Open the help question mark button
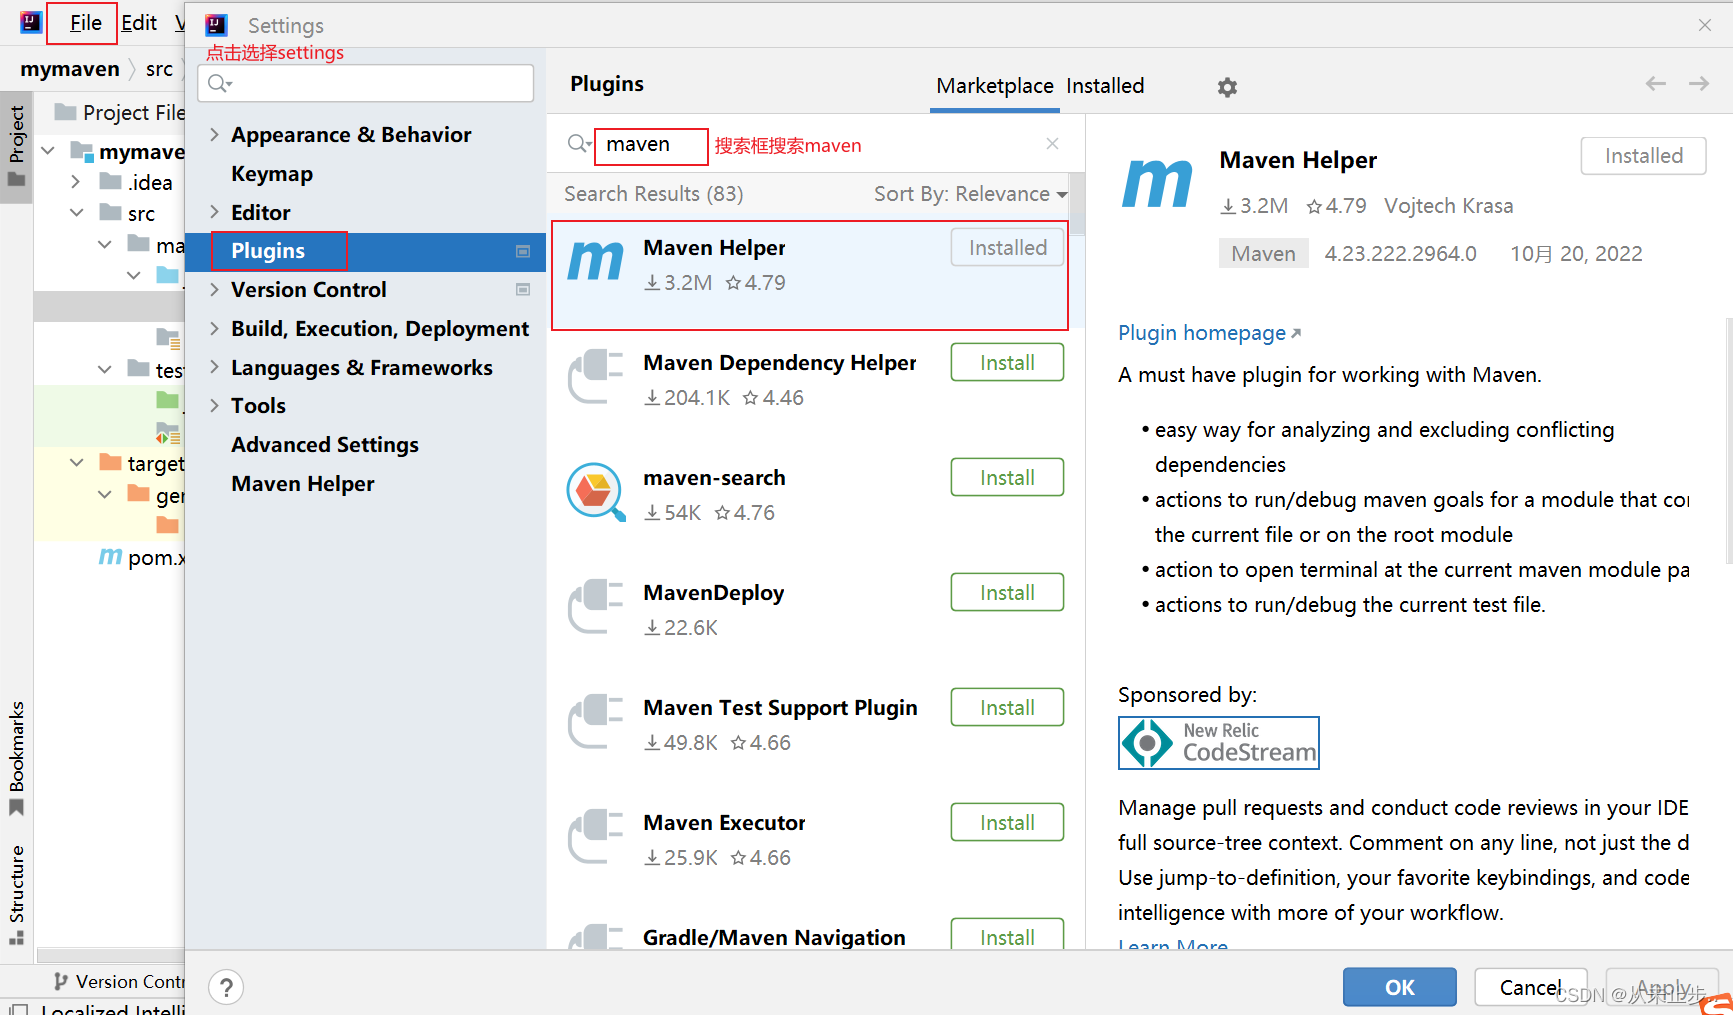The height and width of the screenshot is (1015, 1733). tap(227, 988)
